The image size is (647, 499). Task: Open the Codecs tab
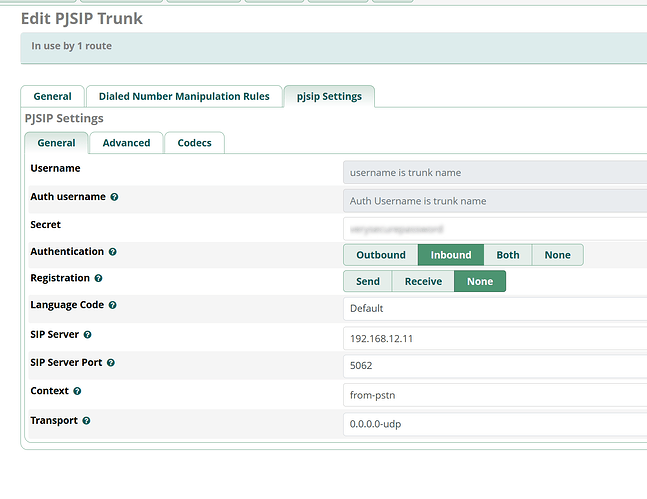(x=194, y=143)
